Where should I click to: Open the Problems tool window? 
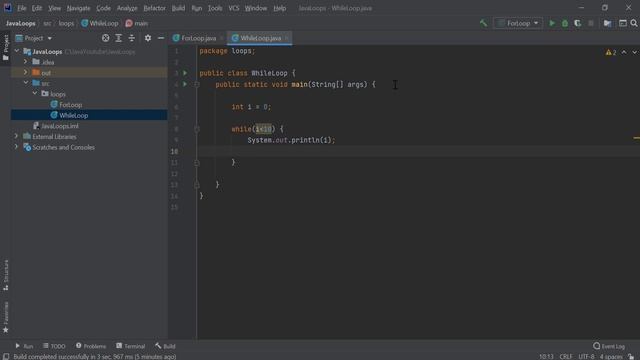coord(91,346)
